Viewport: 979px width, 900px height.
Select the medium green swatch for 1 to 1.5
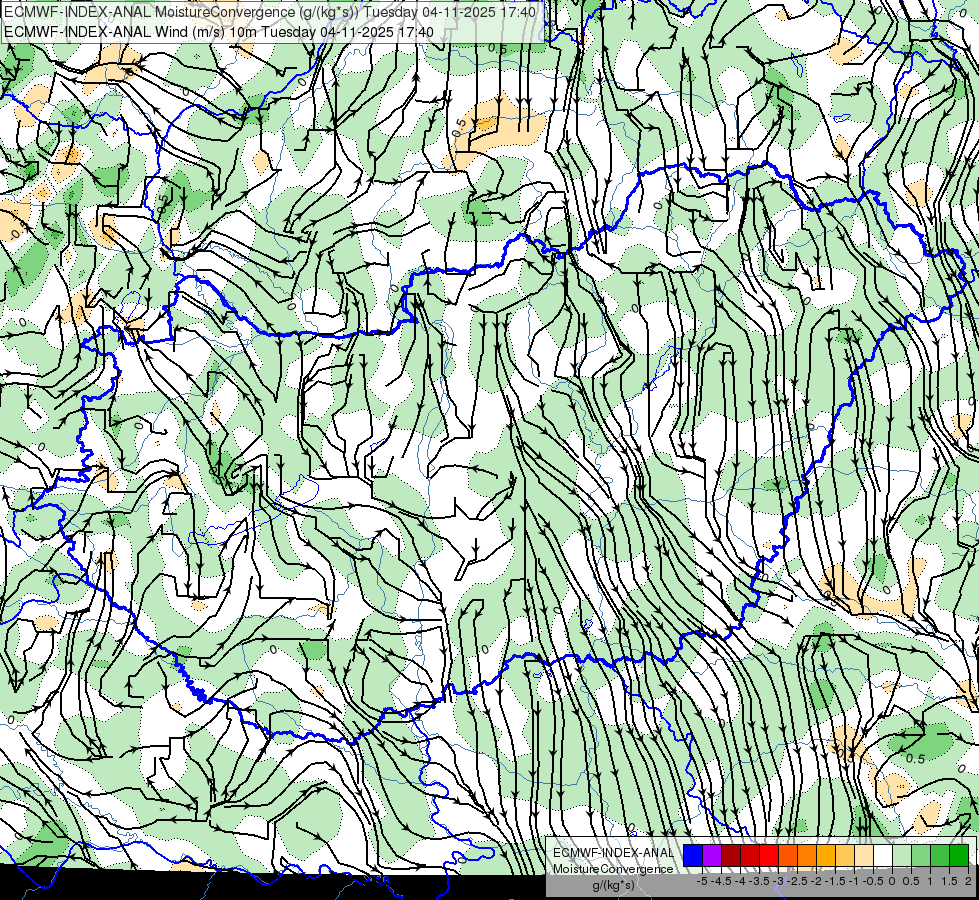940,855
